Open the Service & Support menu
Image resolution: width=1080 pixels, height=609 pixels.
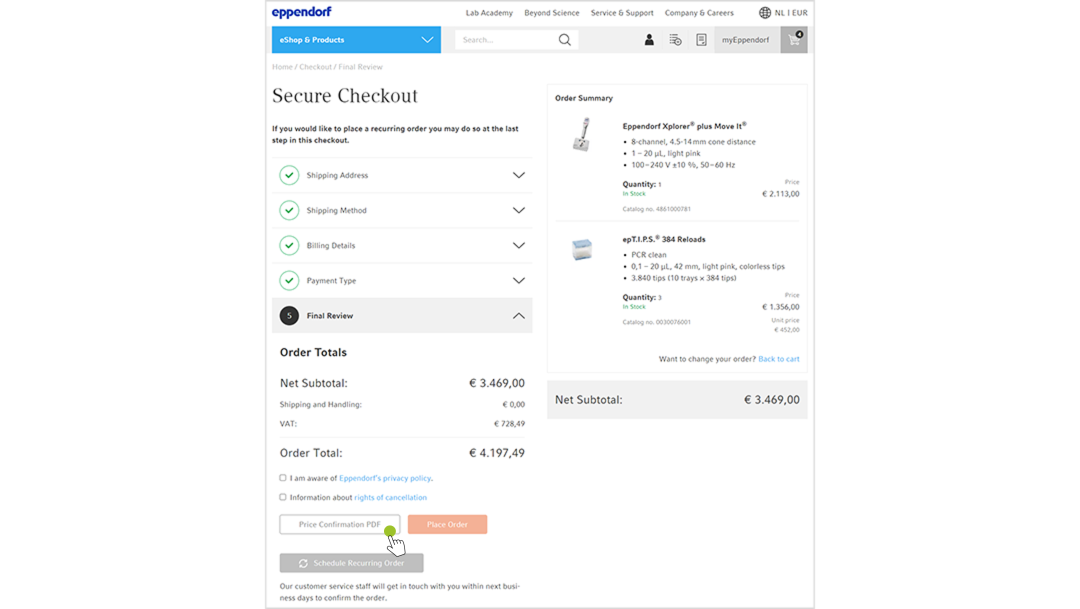622,12
